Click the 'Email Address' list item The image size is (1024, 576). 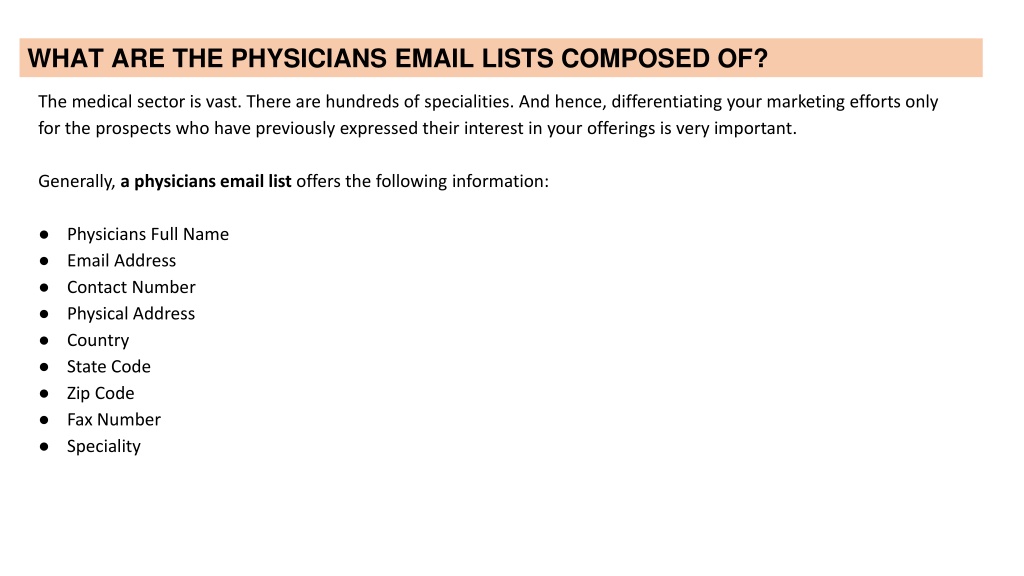121,261
